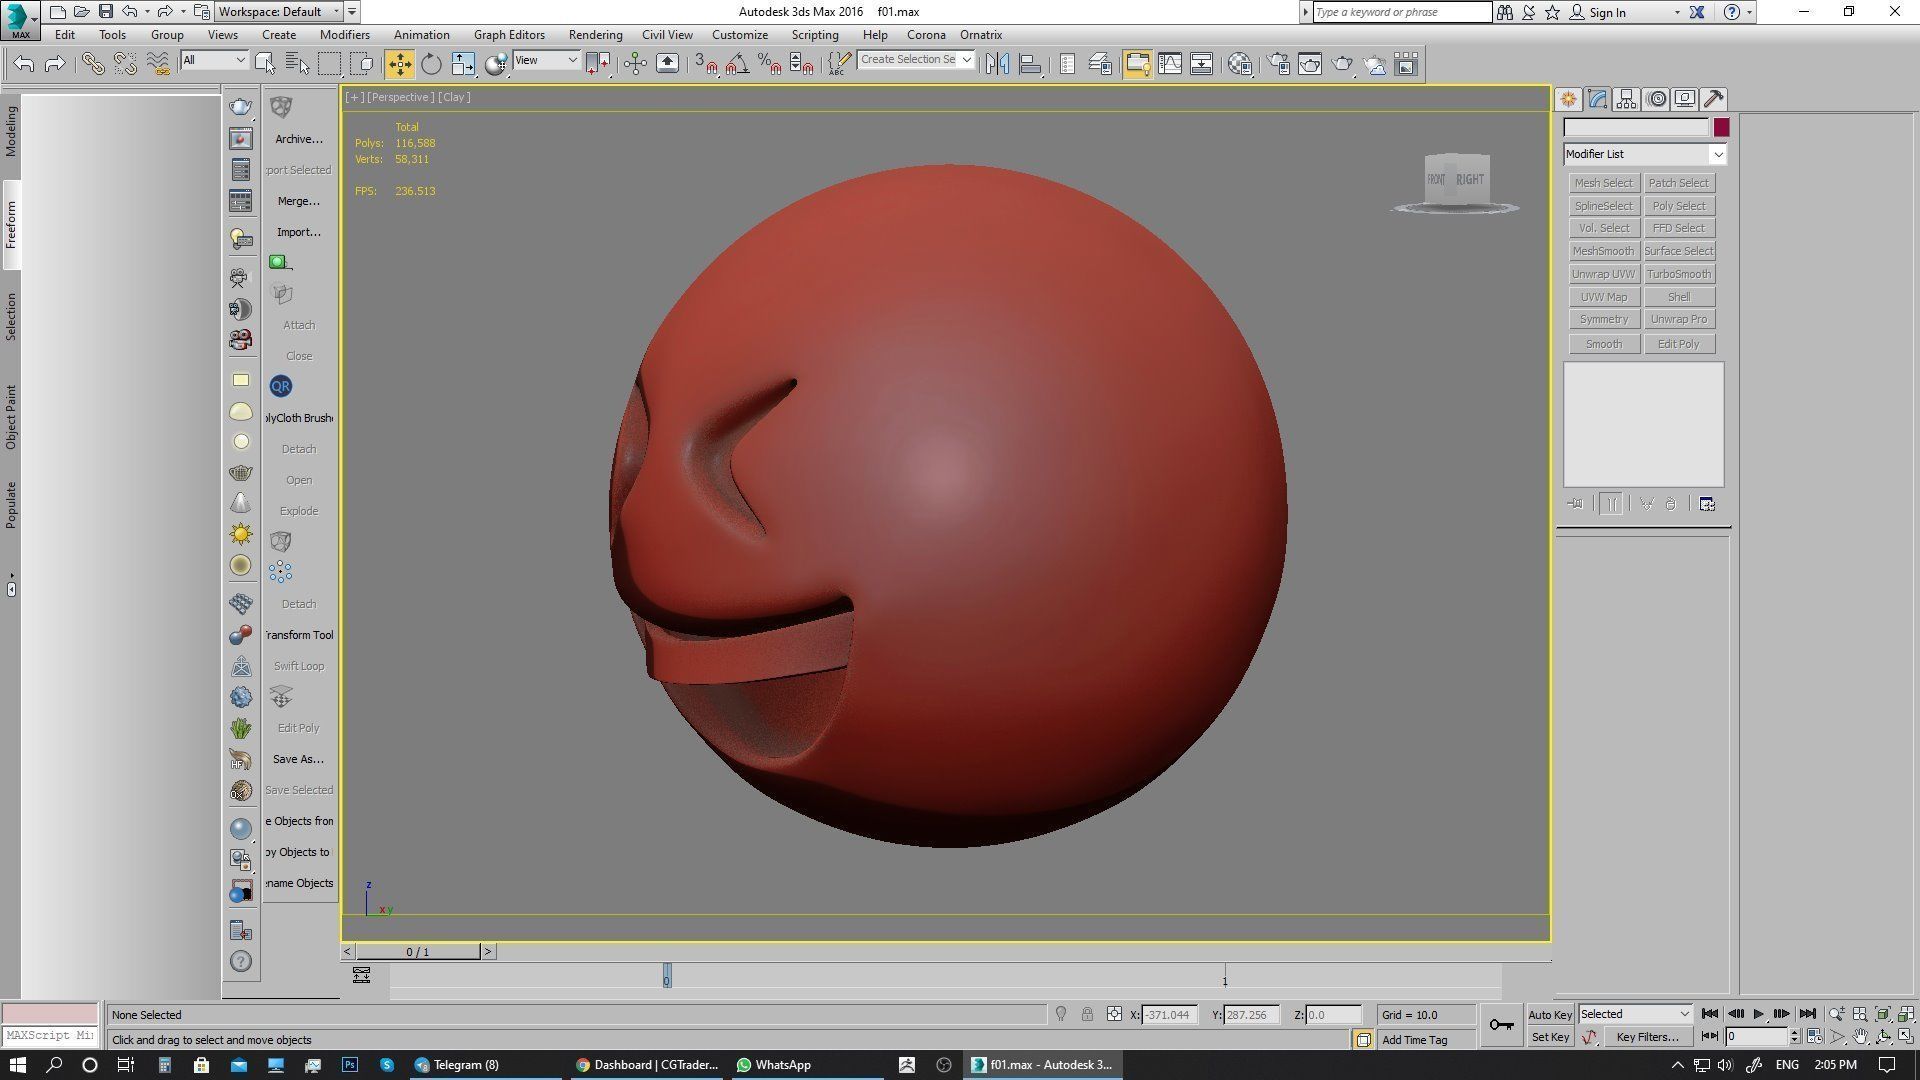Click Save As... in the left panel
1920x1080 pixels.
(298, 759)
